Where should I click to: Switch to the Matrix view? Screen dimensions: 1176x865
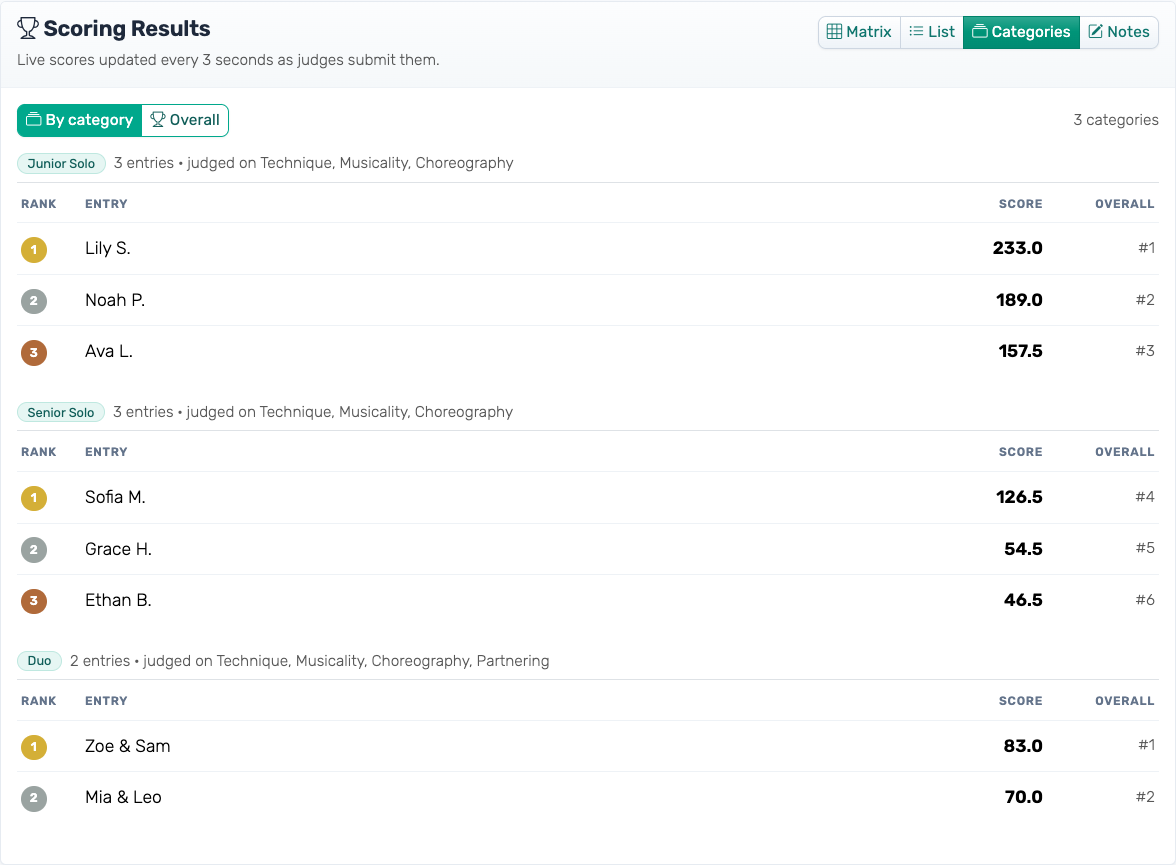[x=859, y=32]
